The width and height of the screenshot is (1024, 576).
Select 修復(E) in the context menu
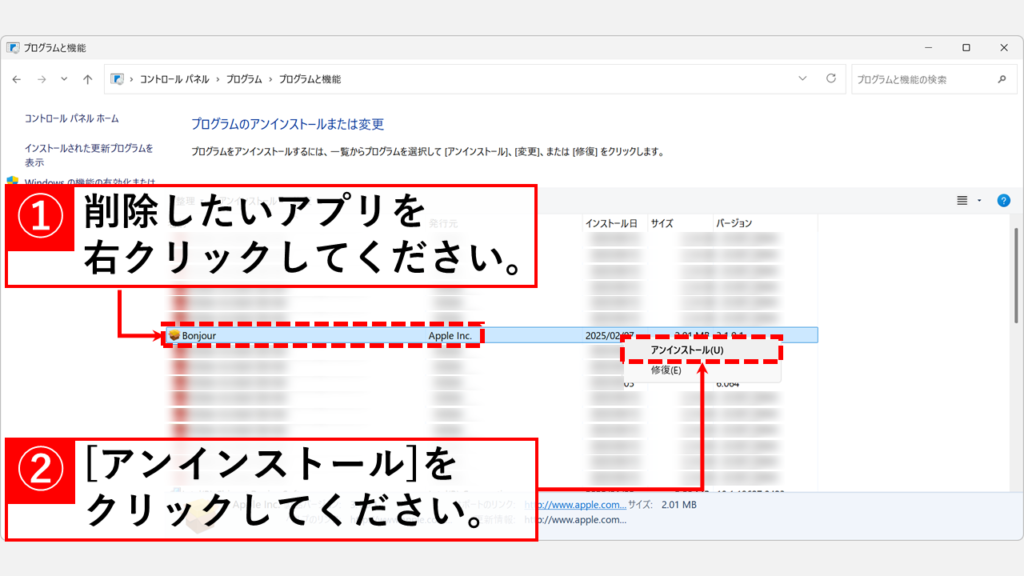tap(666, 370)
